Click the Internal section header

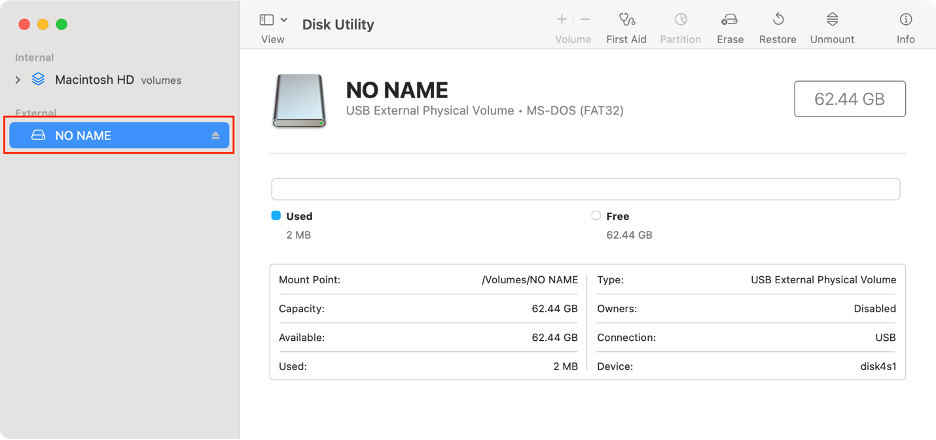click(x=34, y=57)
